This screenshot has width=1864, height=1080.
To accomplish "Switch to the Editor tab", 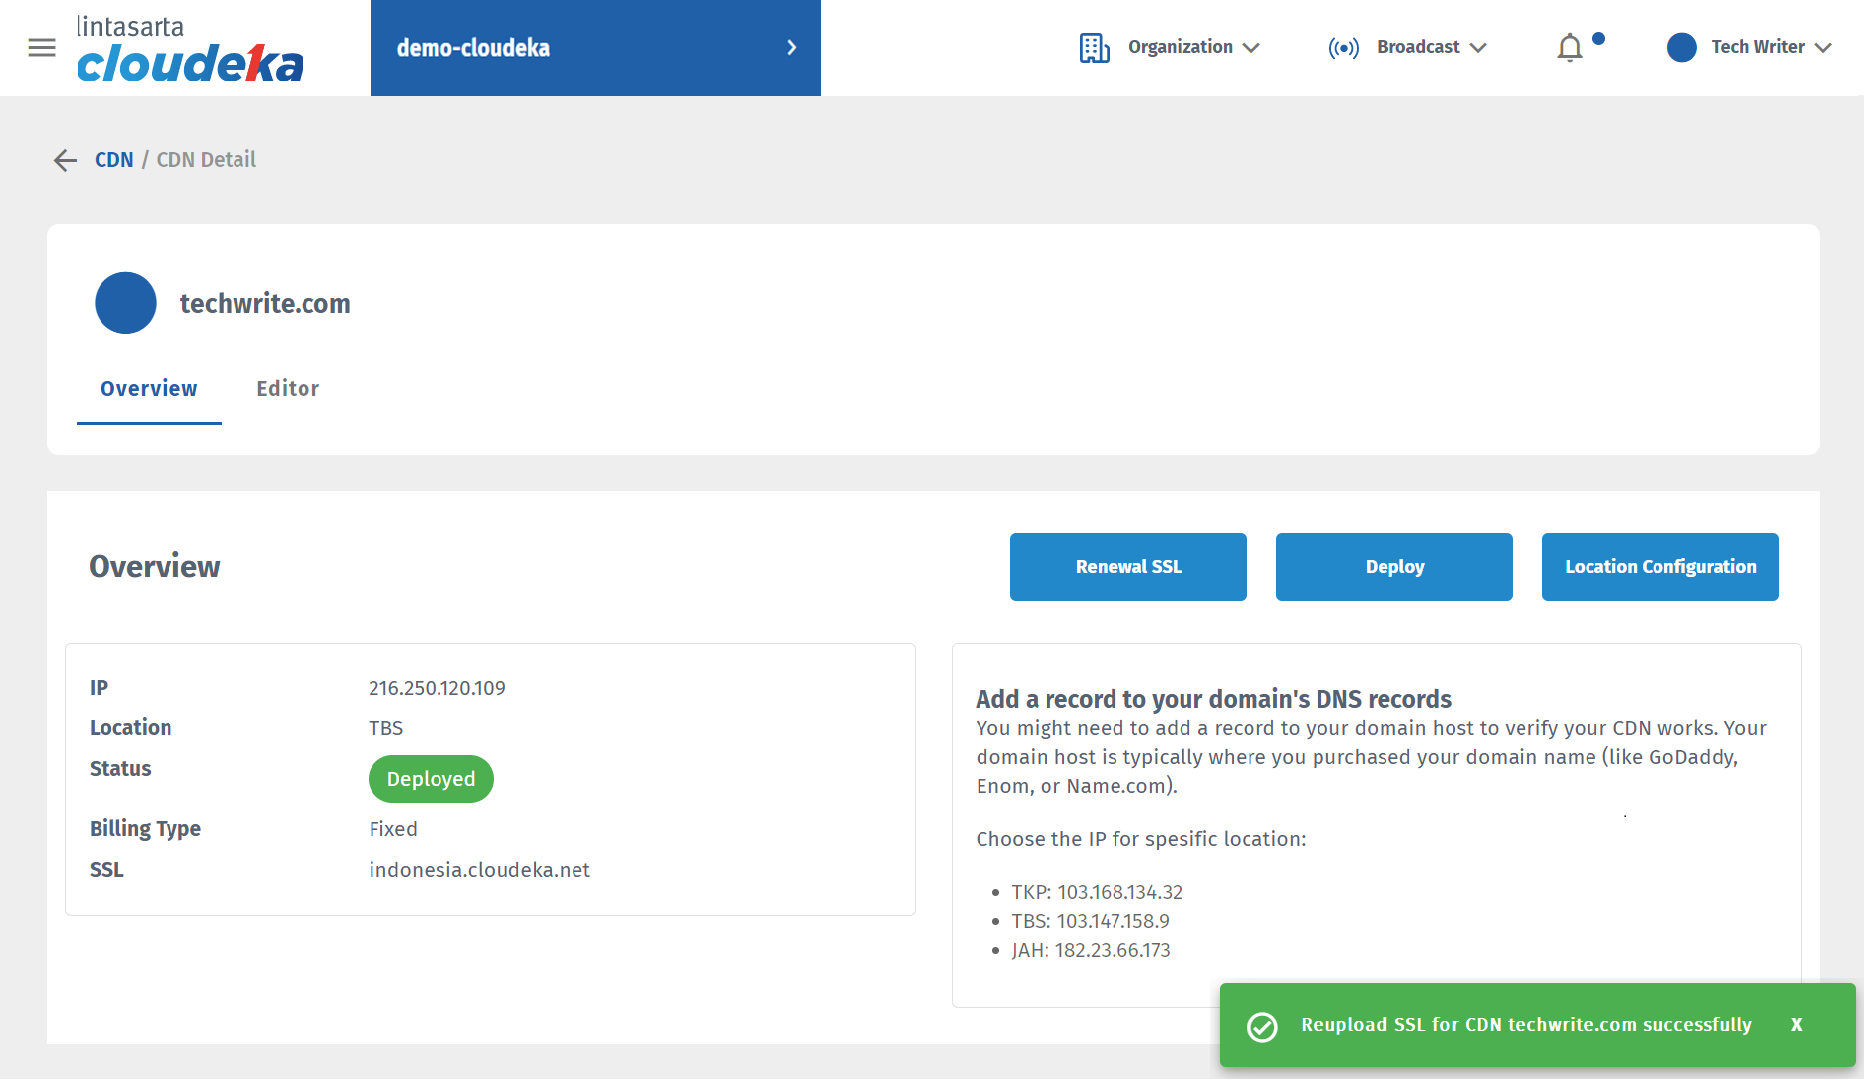I will coord(287,389).
